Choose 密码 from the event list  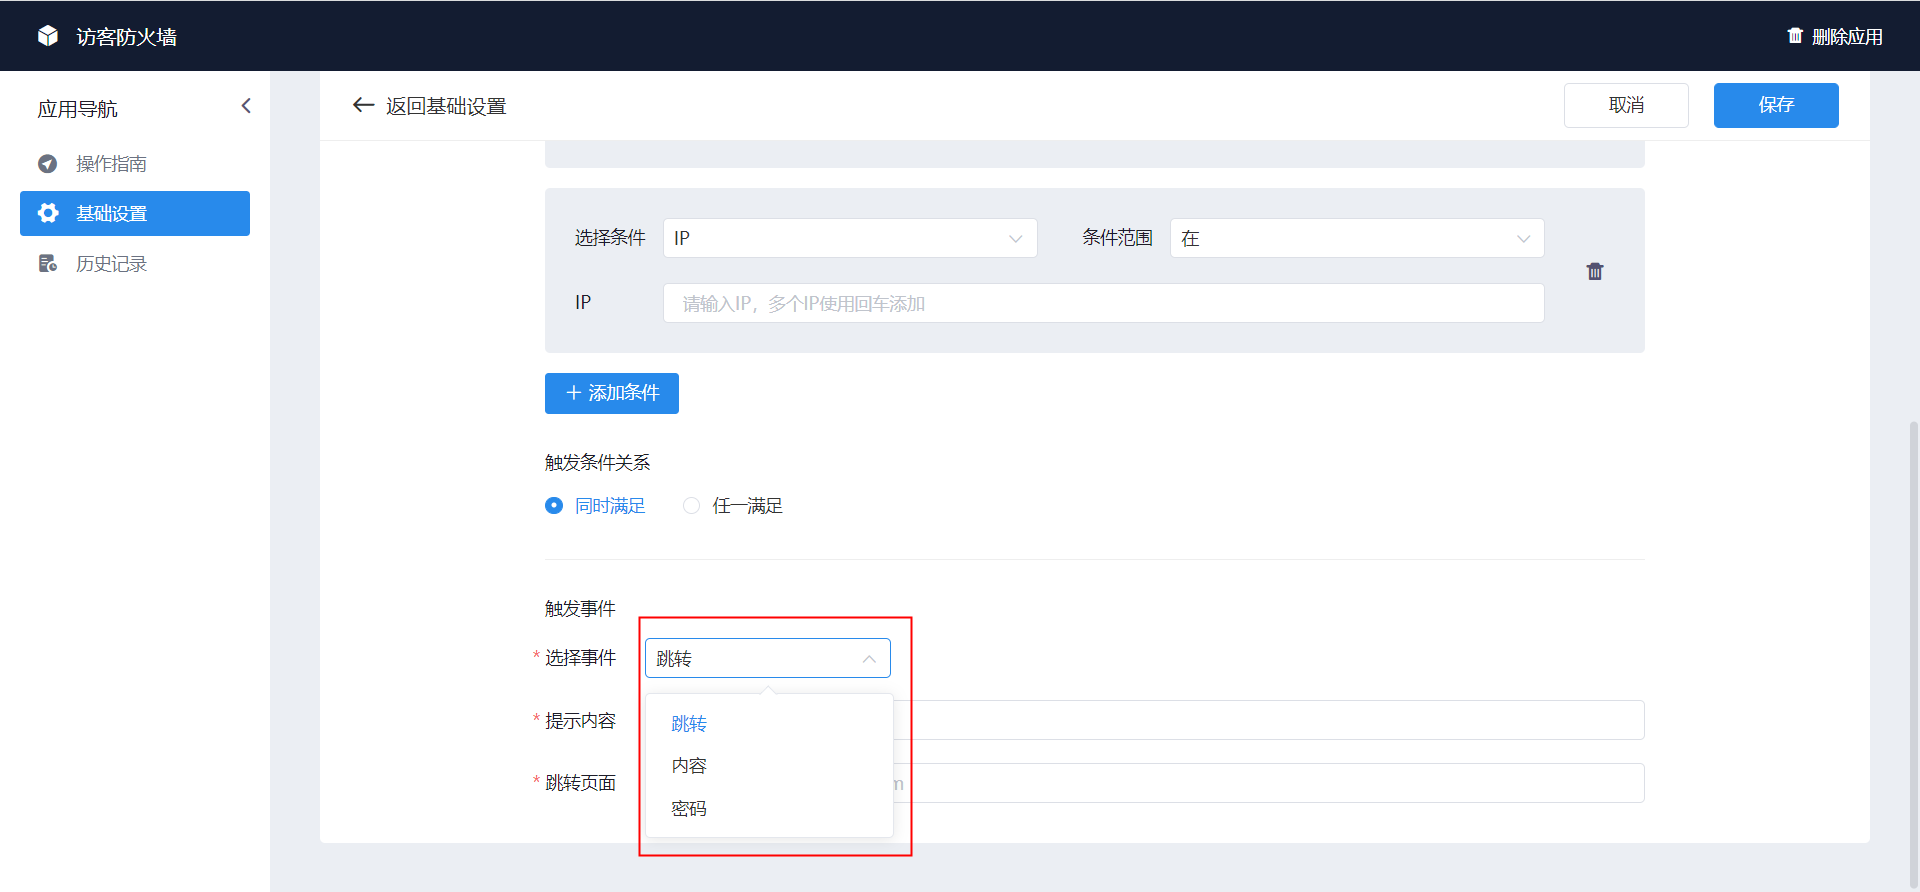pyautogui.click(x=769, y=808)
